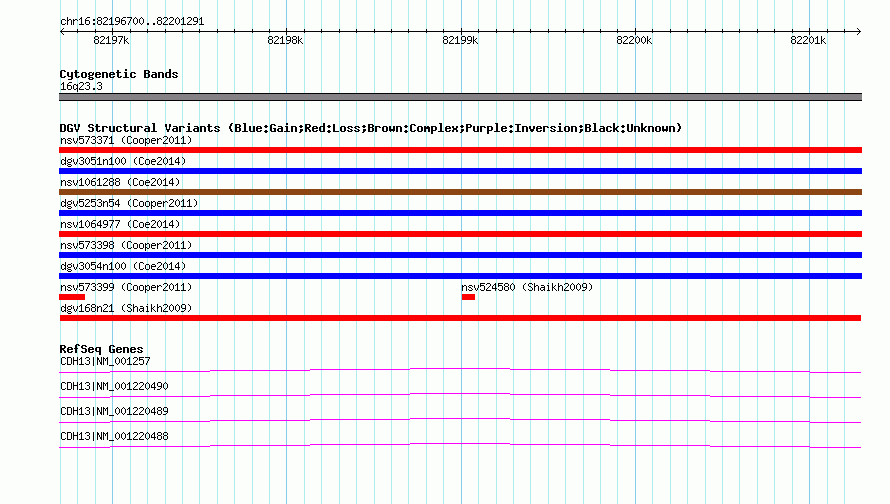Screen dimensions: 890x504
Task: Click the blue dgv5253n54 variant bar
Action: [460, 213]
